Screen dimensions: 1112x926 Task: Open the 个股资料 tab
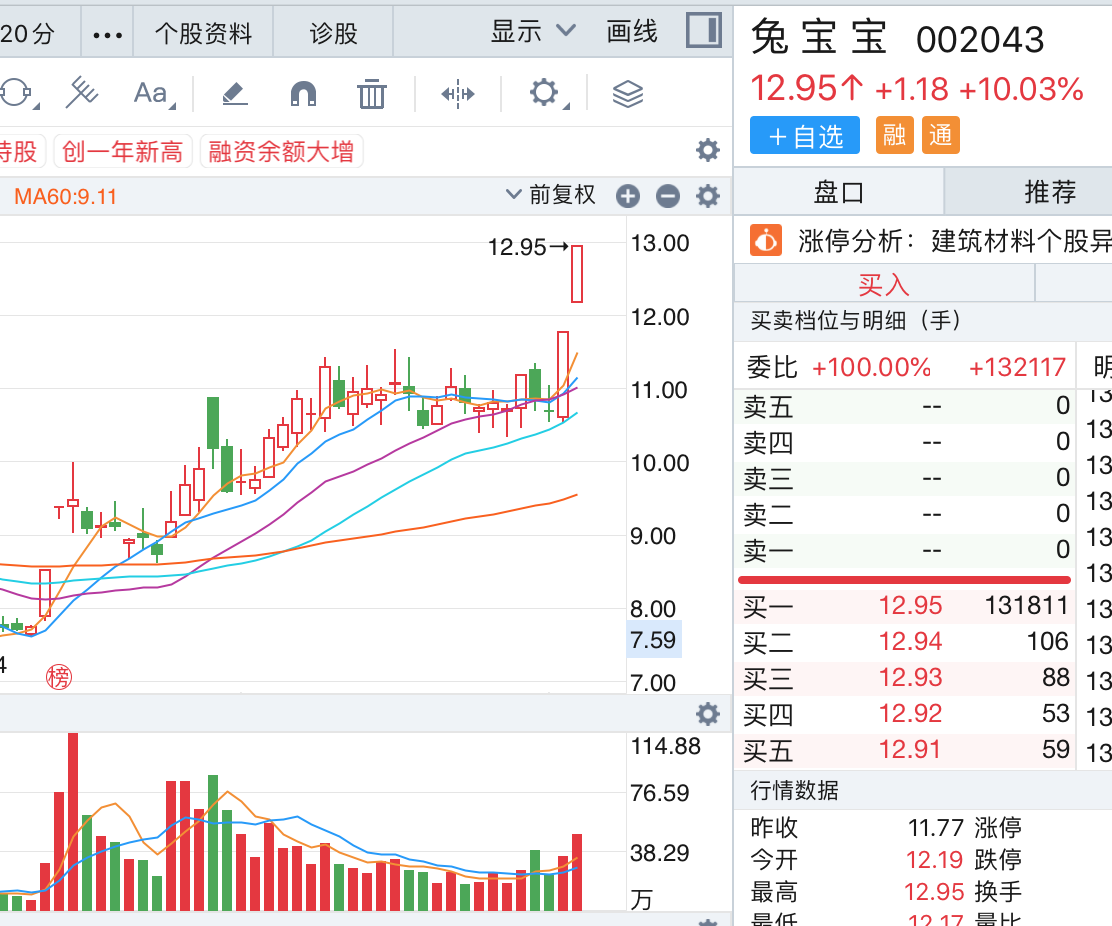203,34
